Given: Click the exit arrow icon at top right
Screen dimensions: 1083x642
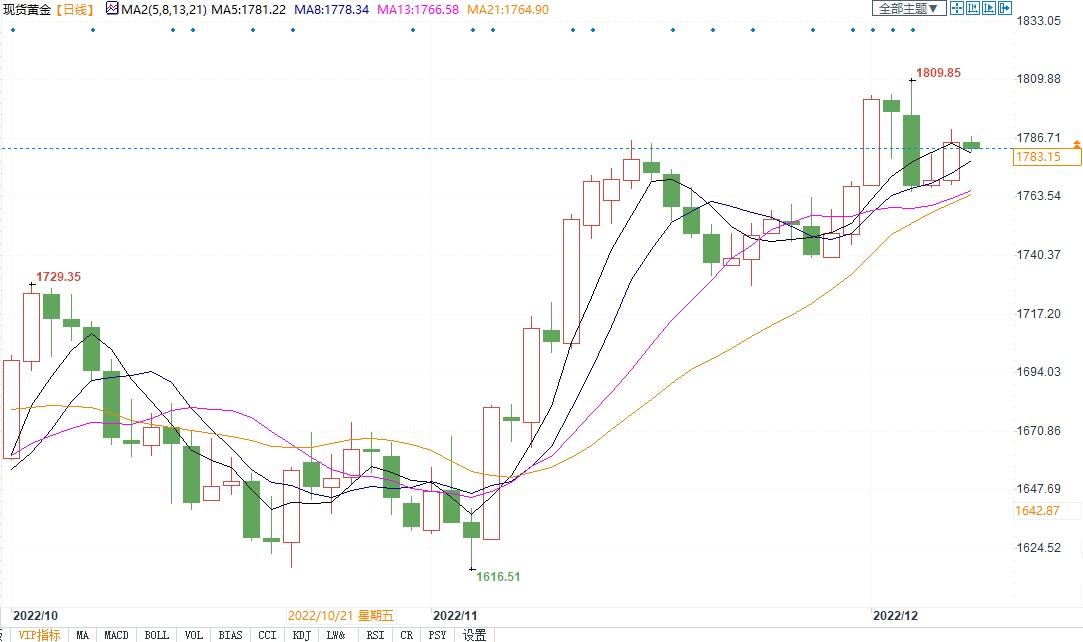Looking at the screenshot, I should (1005, 9).
